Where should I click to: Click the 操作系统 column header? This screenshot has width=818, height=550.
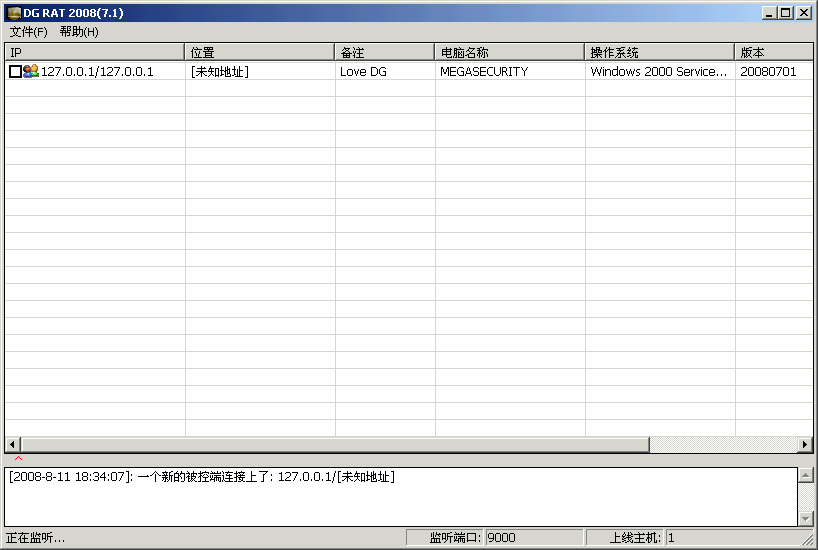coord(659,52)
